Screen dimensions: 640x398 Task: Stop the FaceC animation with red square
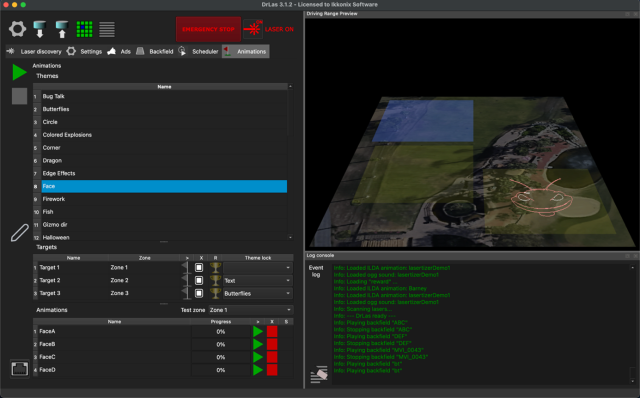(x=272, y=357)
